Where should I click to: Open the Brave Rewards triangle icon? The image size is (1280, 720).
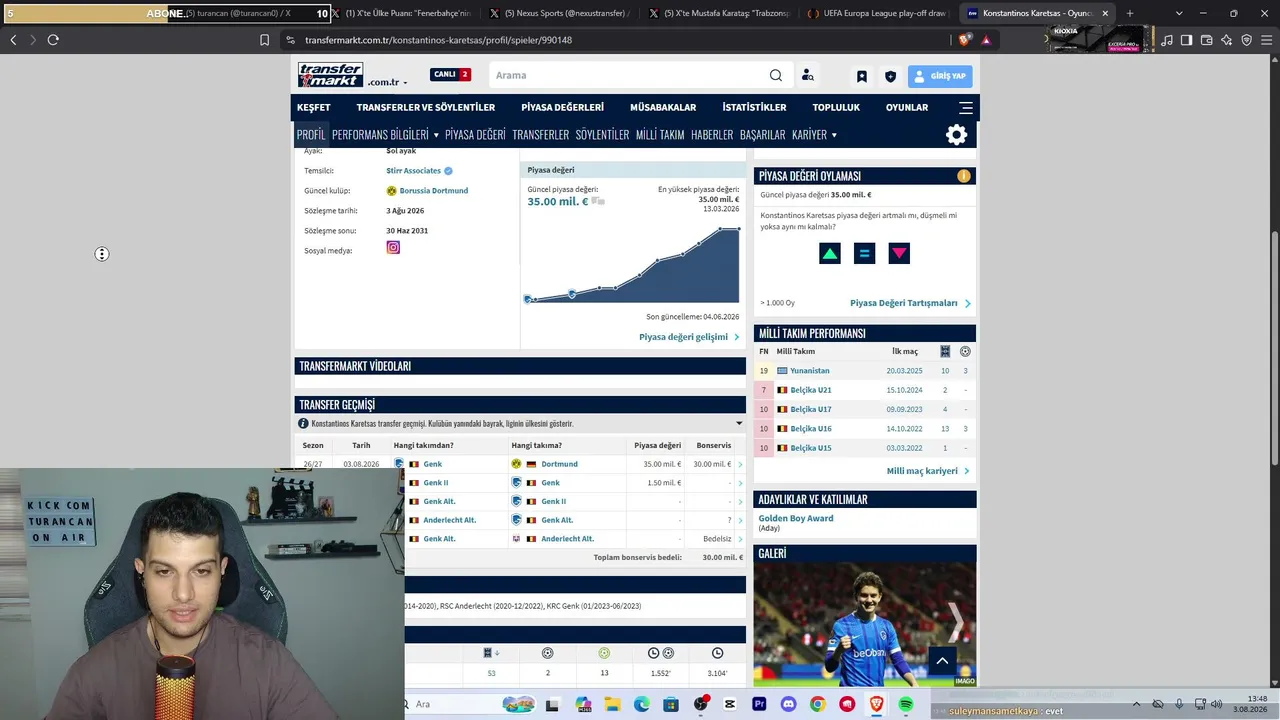click(x=986, y=40)
